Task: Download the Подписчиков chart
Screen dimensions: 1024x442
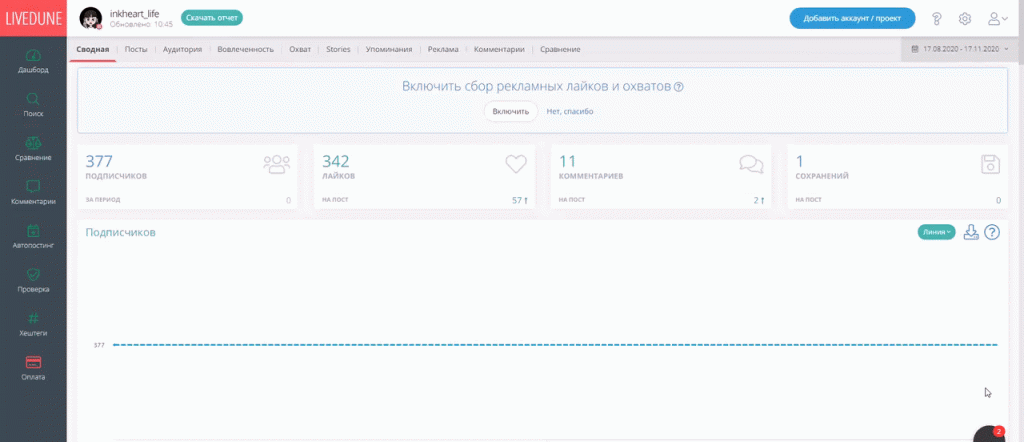Action: (x=970, y=232)
